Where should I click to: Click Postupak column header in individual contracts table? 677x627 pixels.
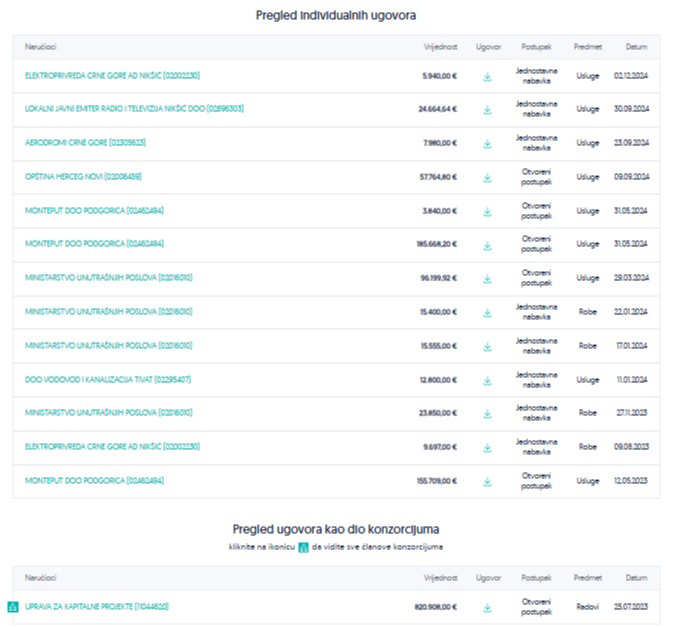536,47
